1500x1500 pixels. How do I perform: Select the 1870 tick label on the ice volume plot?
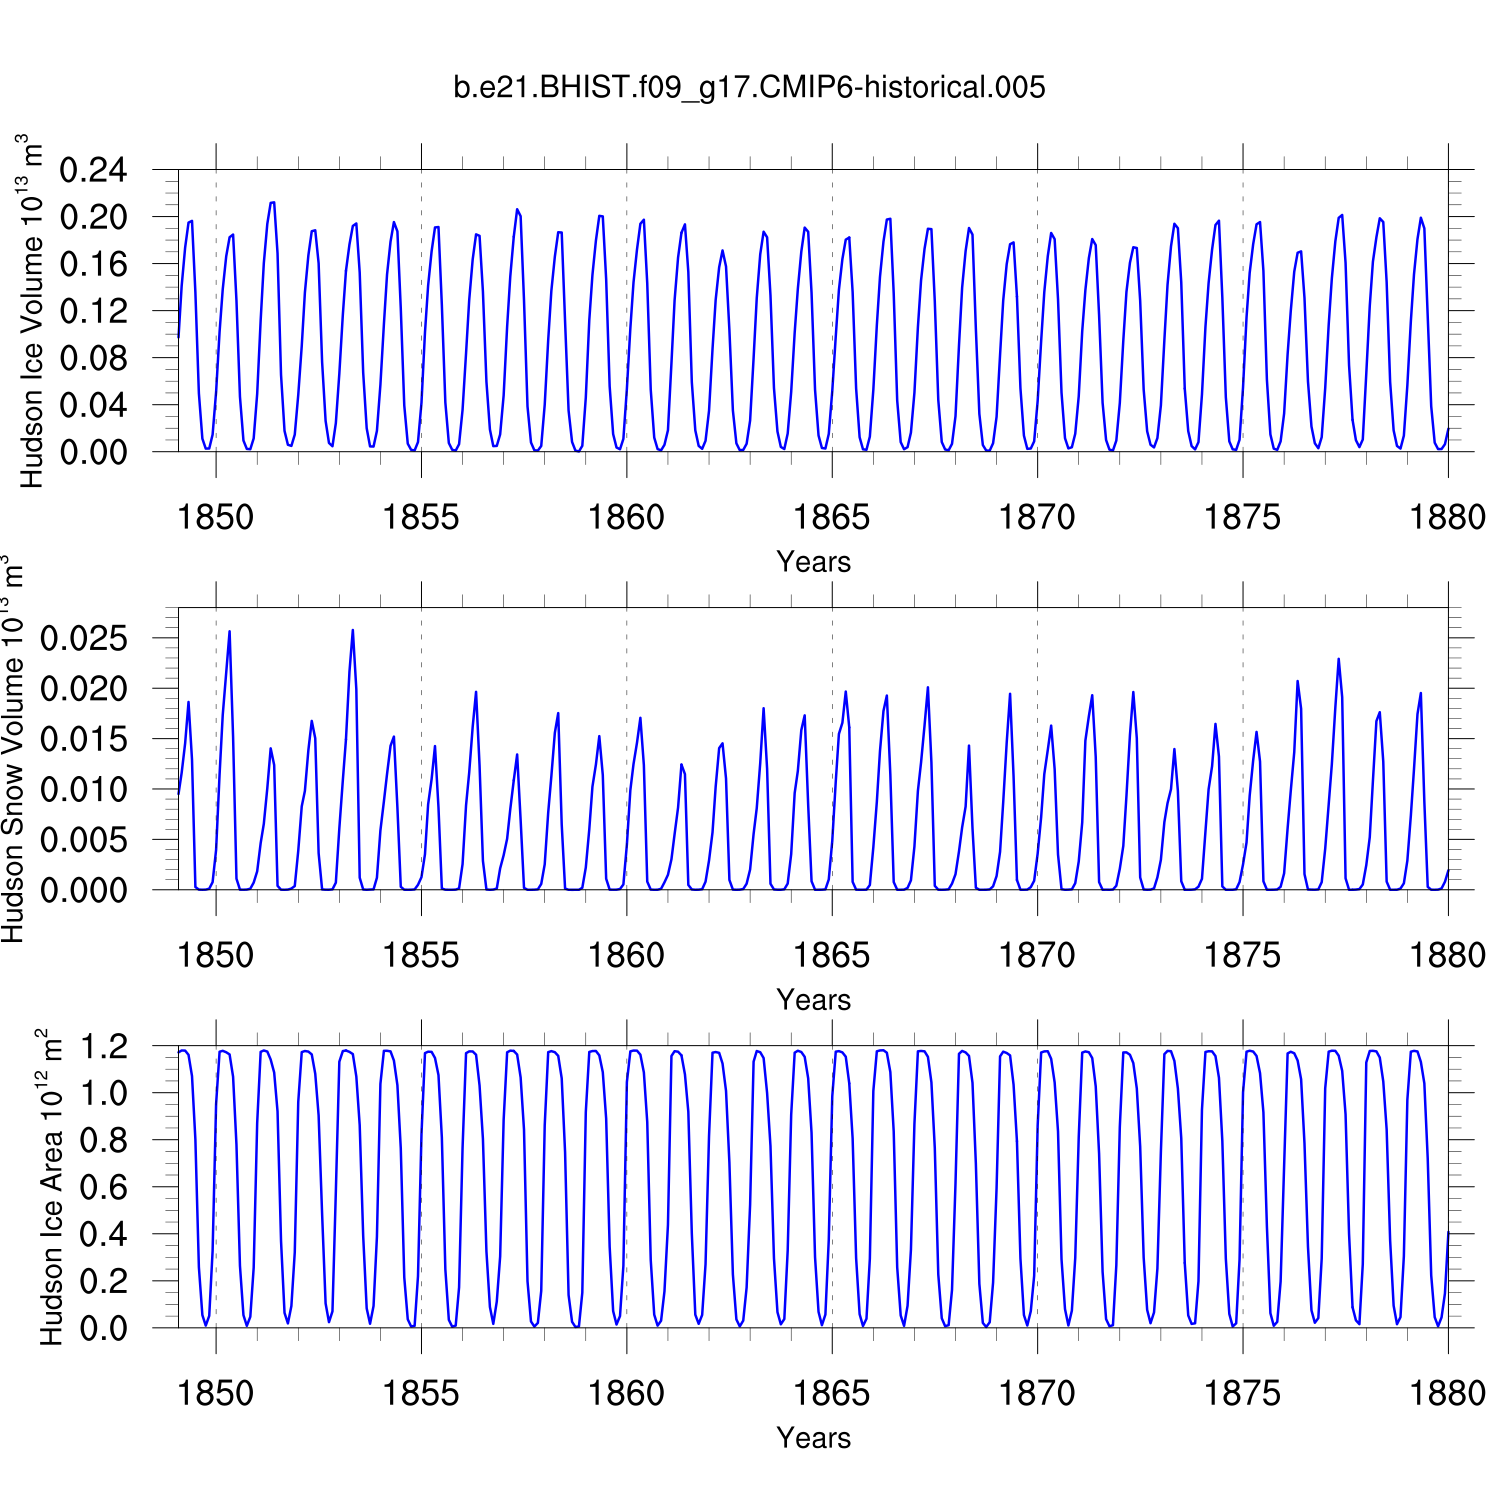pyautogui.click(x=1037, y=517)
